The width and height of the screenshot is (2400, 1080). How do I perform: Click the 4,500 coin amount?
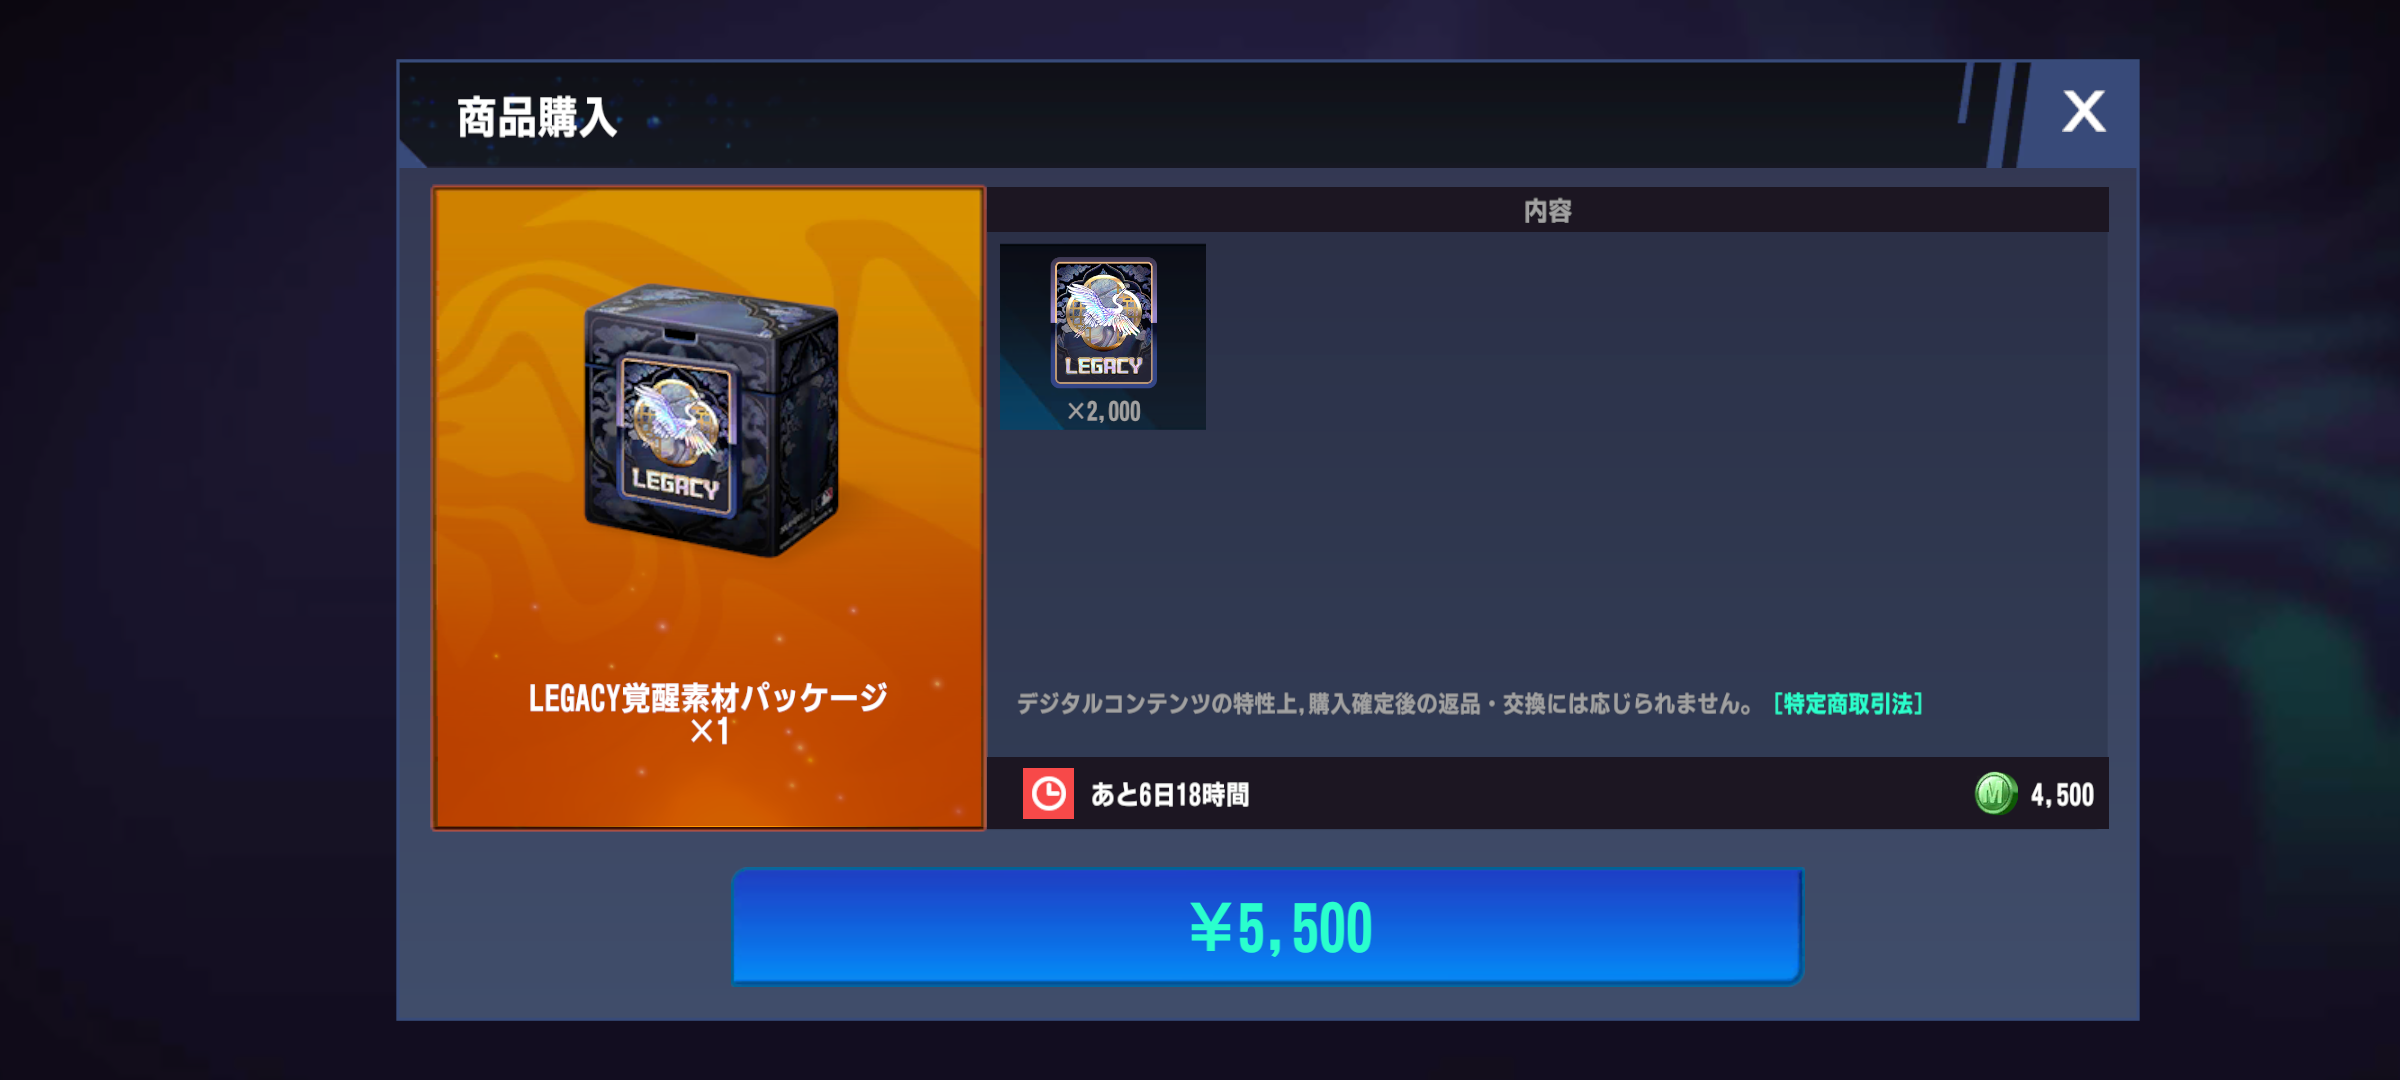click(x=2062, y=795)
